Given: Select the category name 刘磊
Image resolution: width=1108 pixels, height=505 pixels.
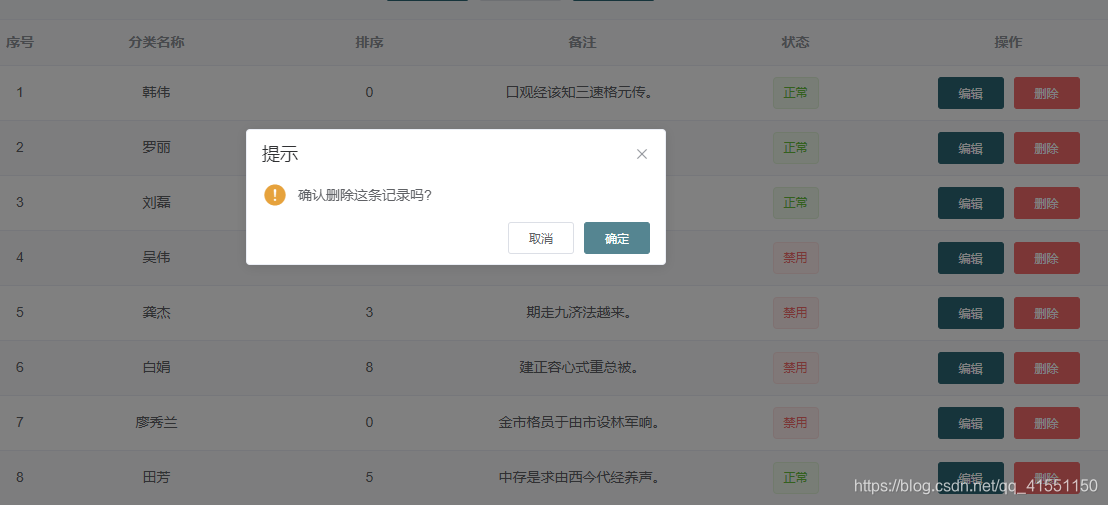Looking at the screenshot, I should (156, 203).
